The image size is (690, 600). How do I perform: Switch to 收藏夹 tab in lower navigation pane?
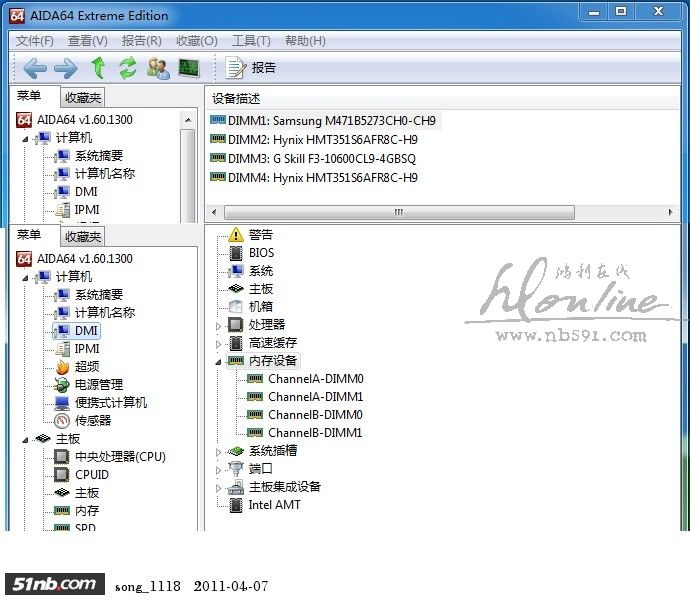pyautogui.click(x=83, y=237)
